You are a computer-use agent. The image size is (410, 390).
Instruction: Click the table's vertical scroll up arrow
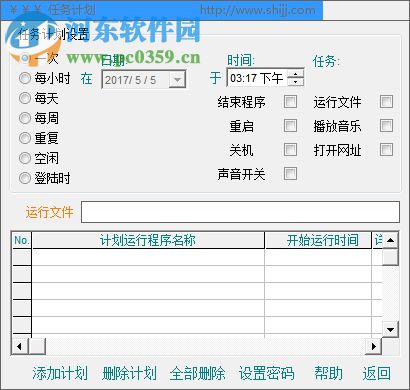pyautogui.click(x=390, y=240)
